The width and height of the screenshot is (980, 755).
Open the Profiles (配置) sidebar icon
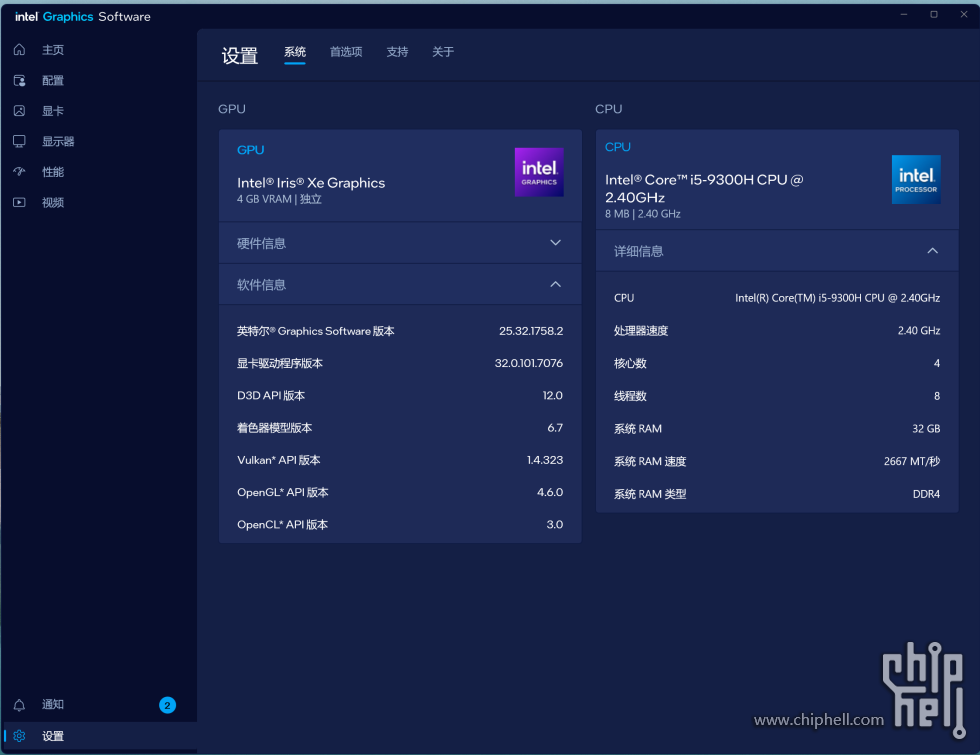[x=19, y=80]
